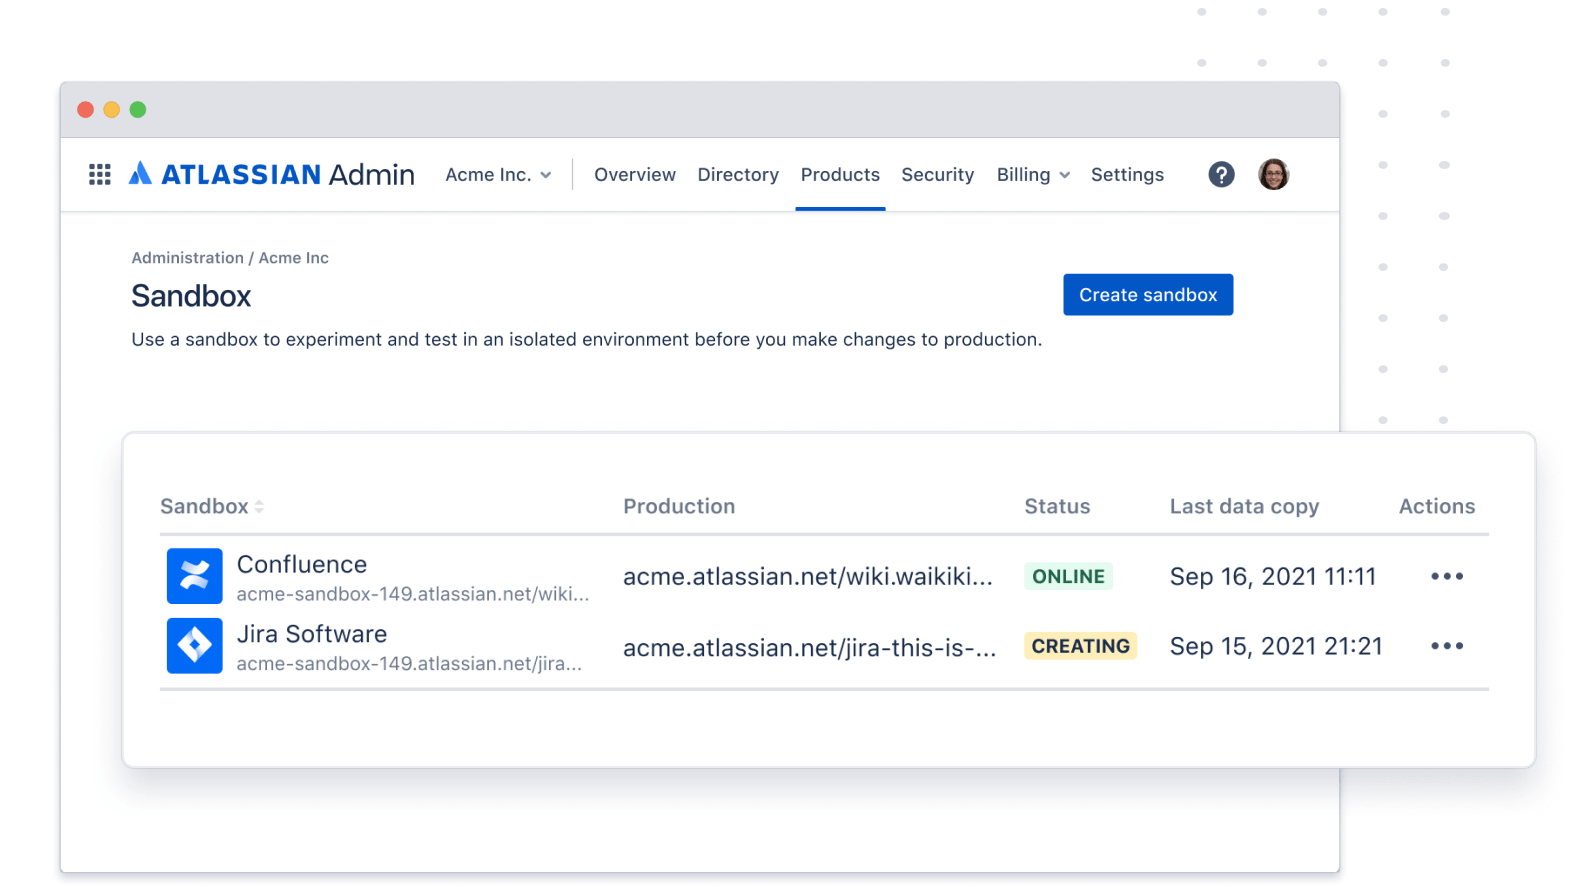Expand the Billing dropdown menu
Viewport: 1572px width, 888px height.
point(1033,175)
